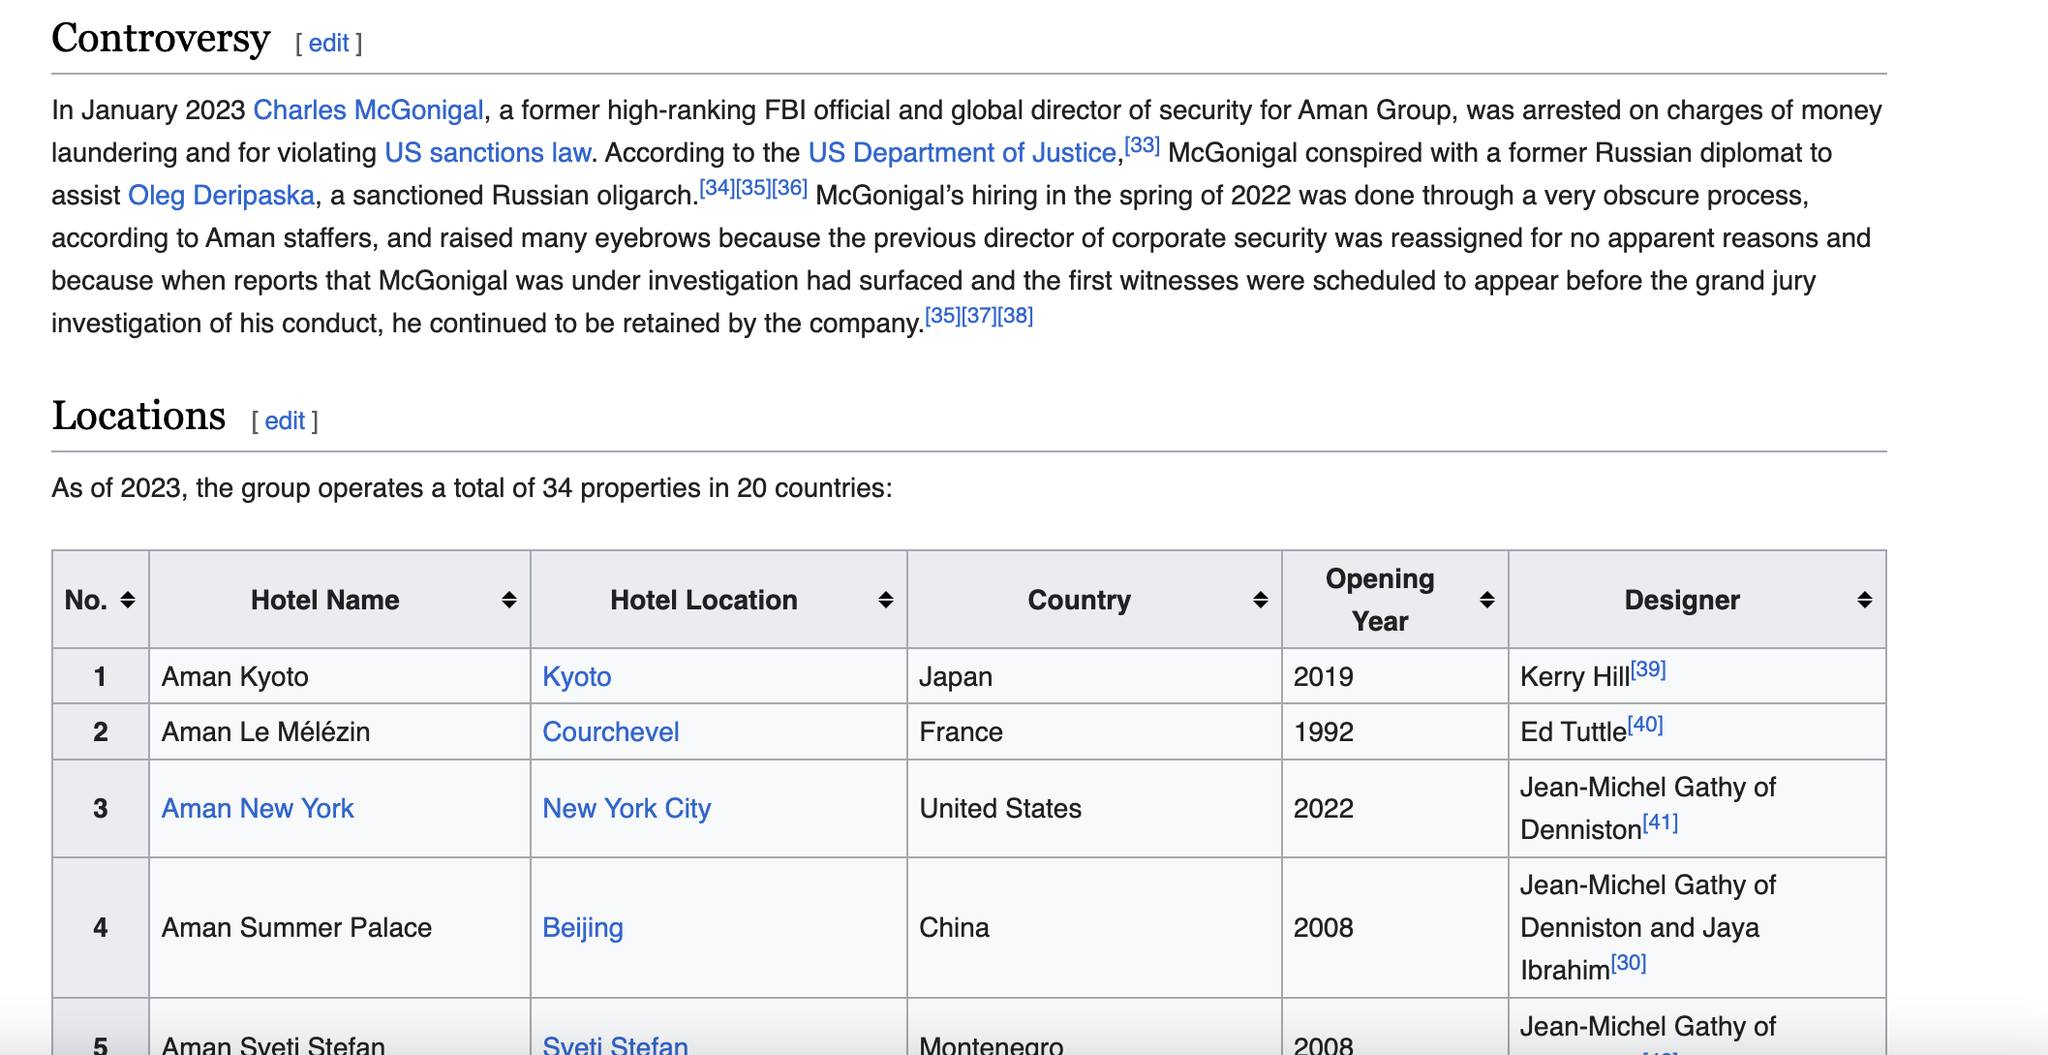Screen dimensions: 2048x1055
Task: Click the 2022 opening year cell
Action: pyautogui.click(x=1395, y=808)
